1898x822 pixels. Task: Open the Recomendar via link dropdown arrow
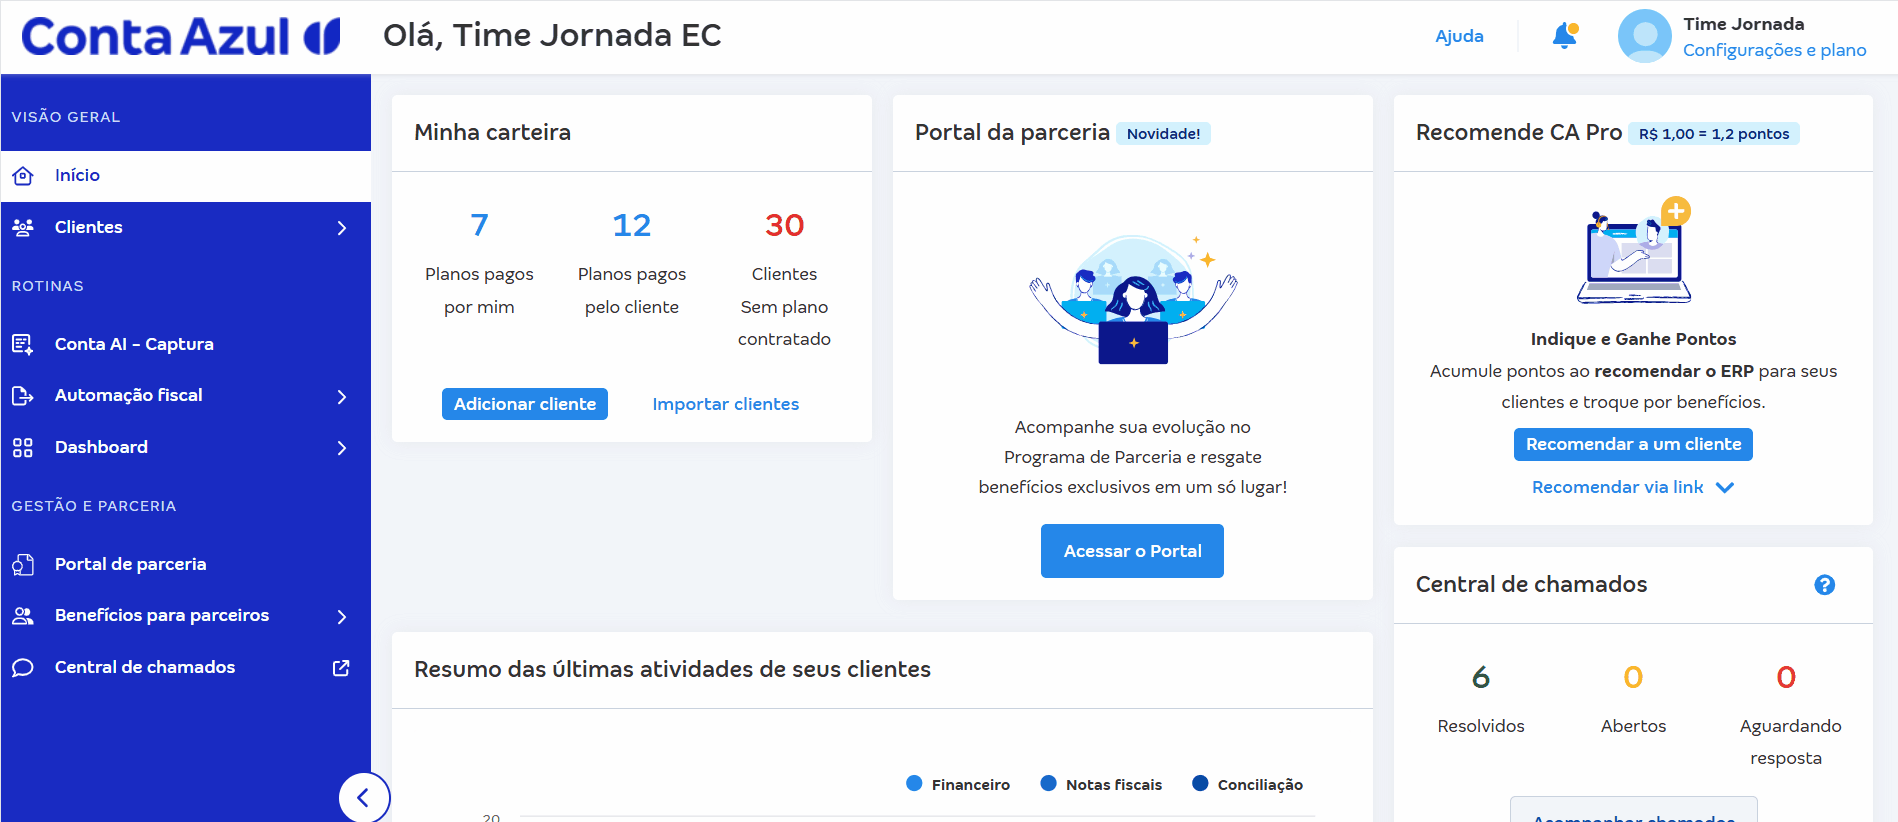1725,488
